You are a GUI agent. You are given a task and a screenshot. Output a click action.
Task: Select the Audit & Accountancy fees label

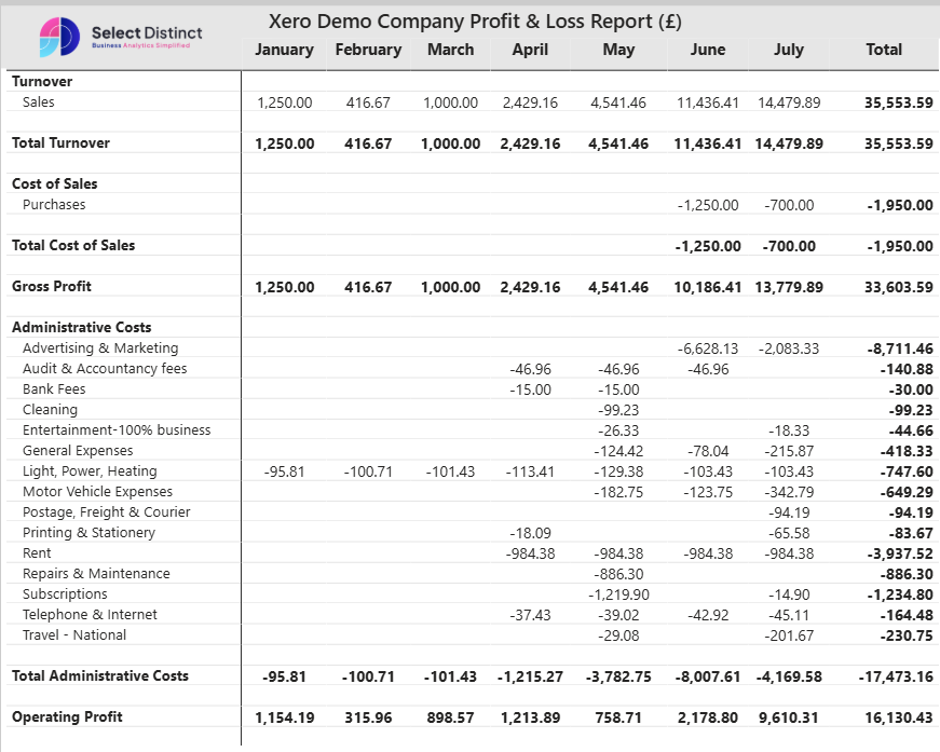(x=105, y=368)
